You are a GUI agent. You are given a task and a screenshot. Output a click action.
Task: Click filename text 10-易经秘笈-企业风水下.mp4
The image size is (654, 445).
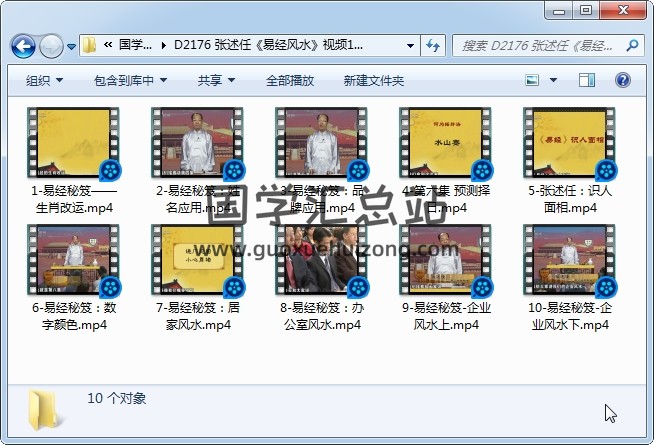click(570, 316)
